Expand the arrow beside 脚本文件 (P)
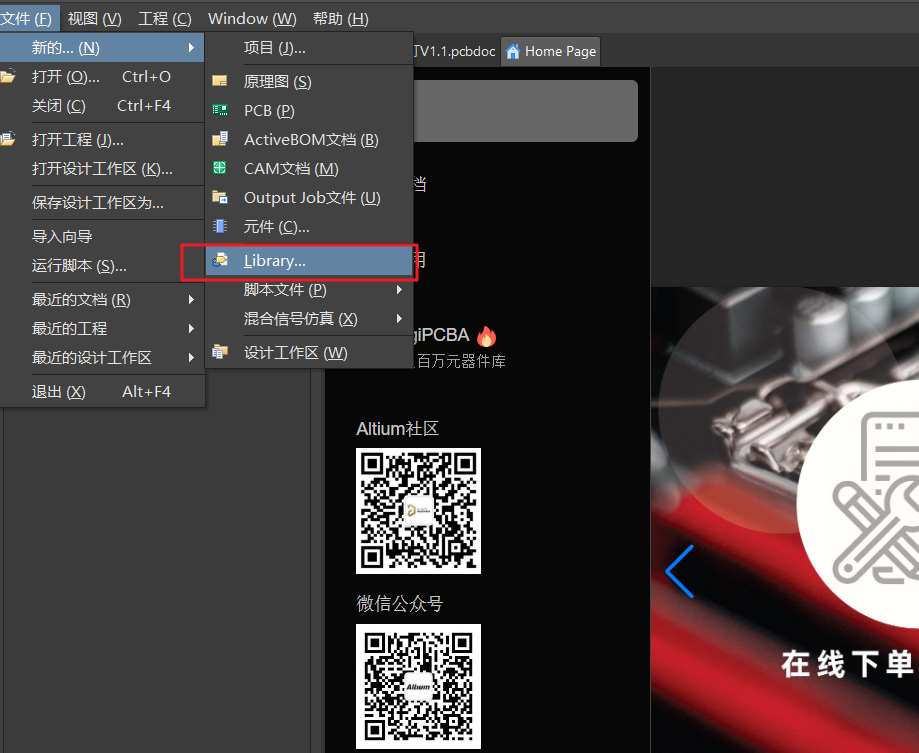919x753 pixels. click(399, 289)
